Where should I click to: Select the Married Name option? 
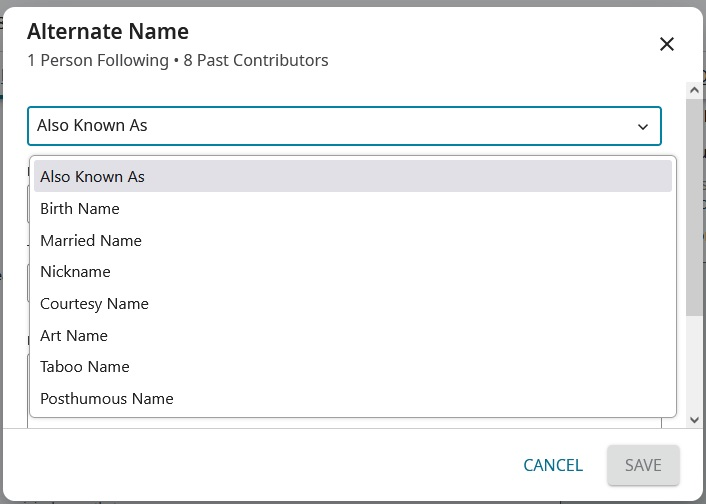pyautogui.click(x=91, y=241)
